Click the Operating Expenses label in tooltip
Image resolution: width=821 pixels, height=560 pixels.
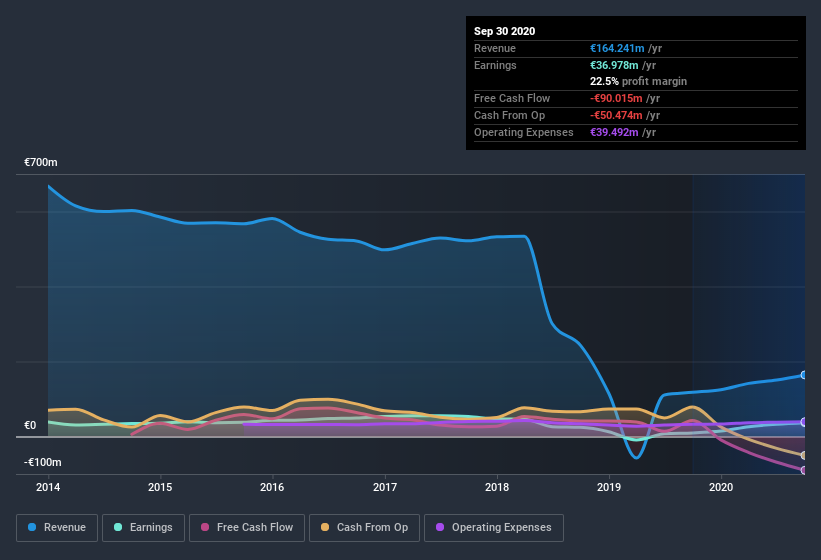[x=524, y=132]
